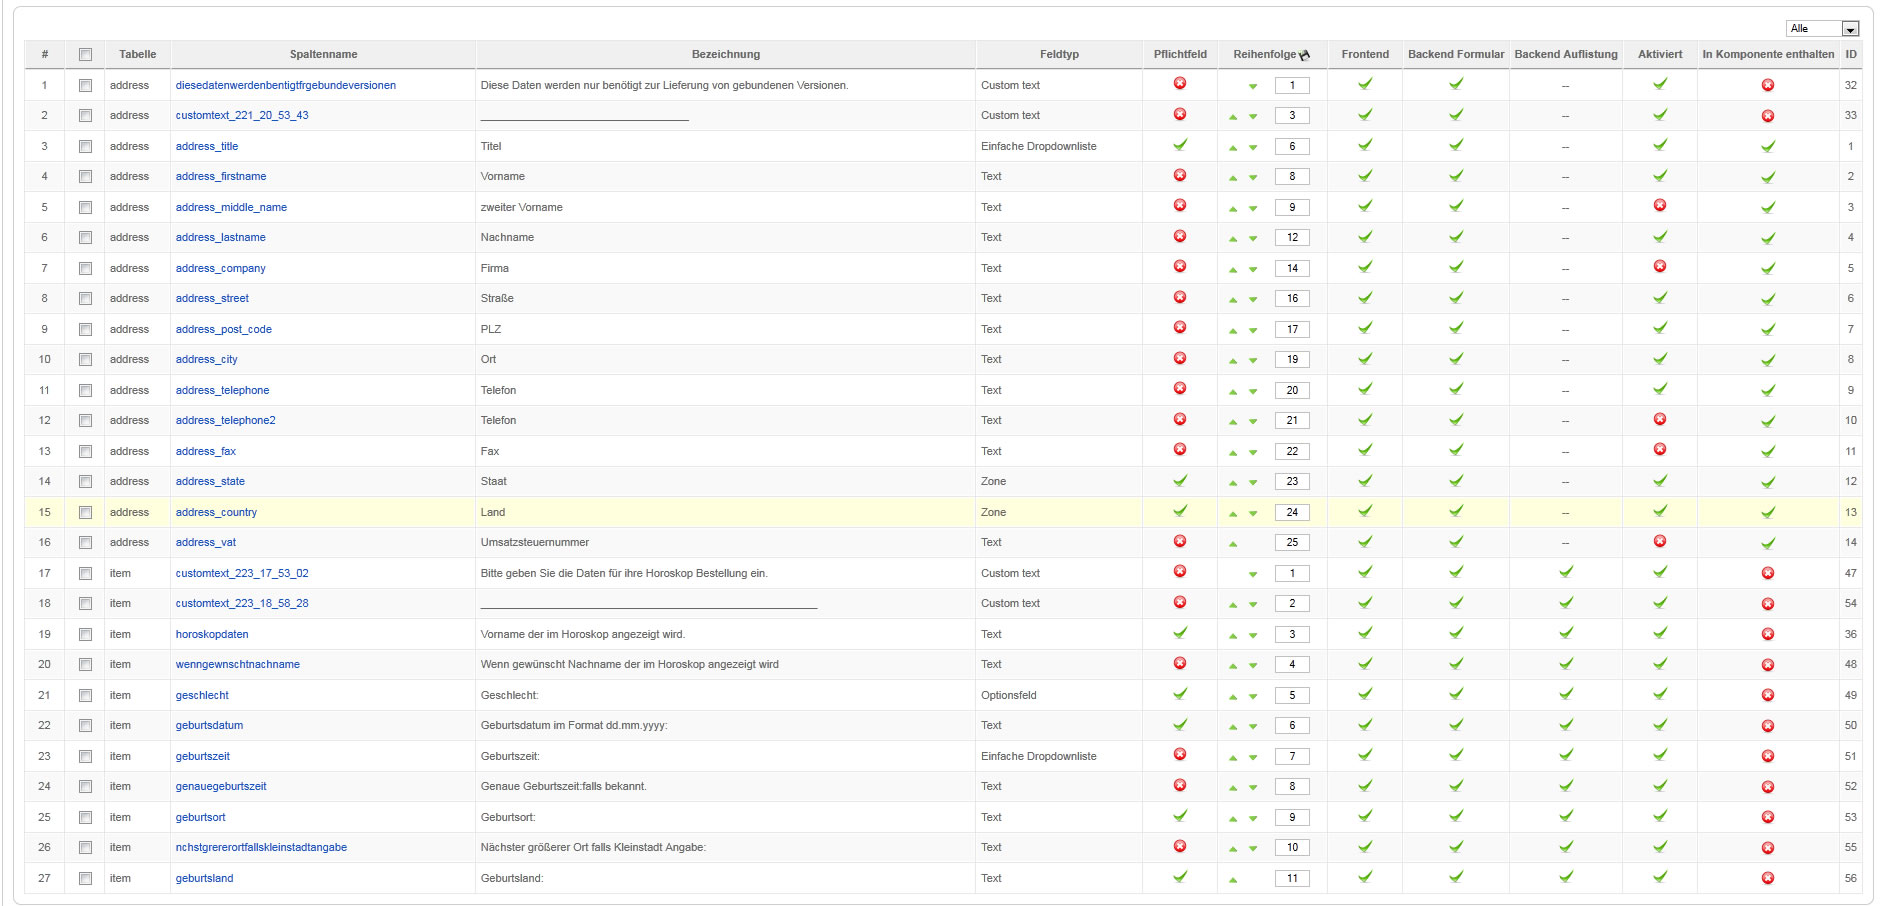
Task: Sort the table by the Feldtyp column
Action: pyautogui.click(x=1059, y=54)
